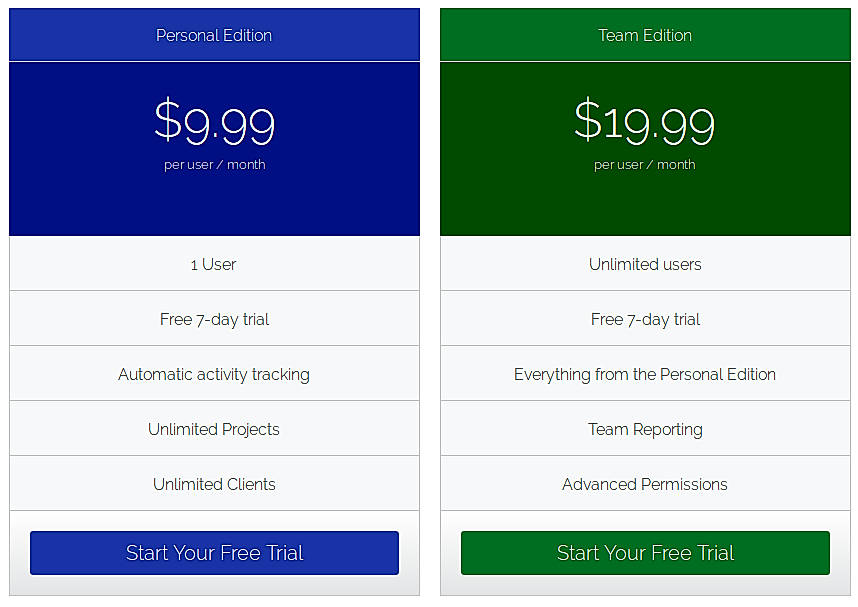Select the Unlimited users feature row

pos(645,264)
